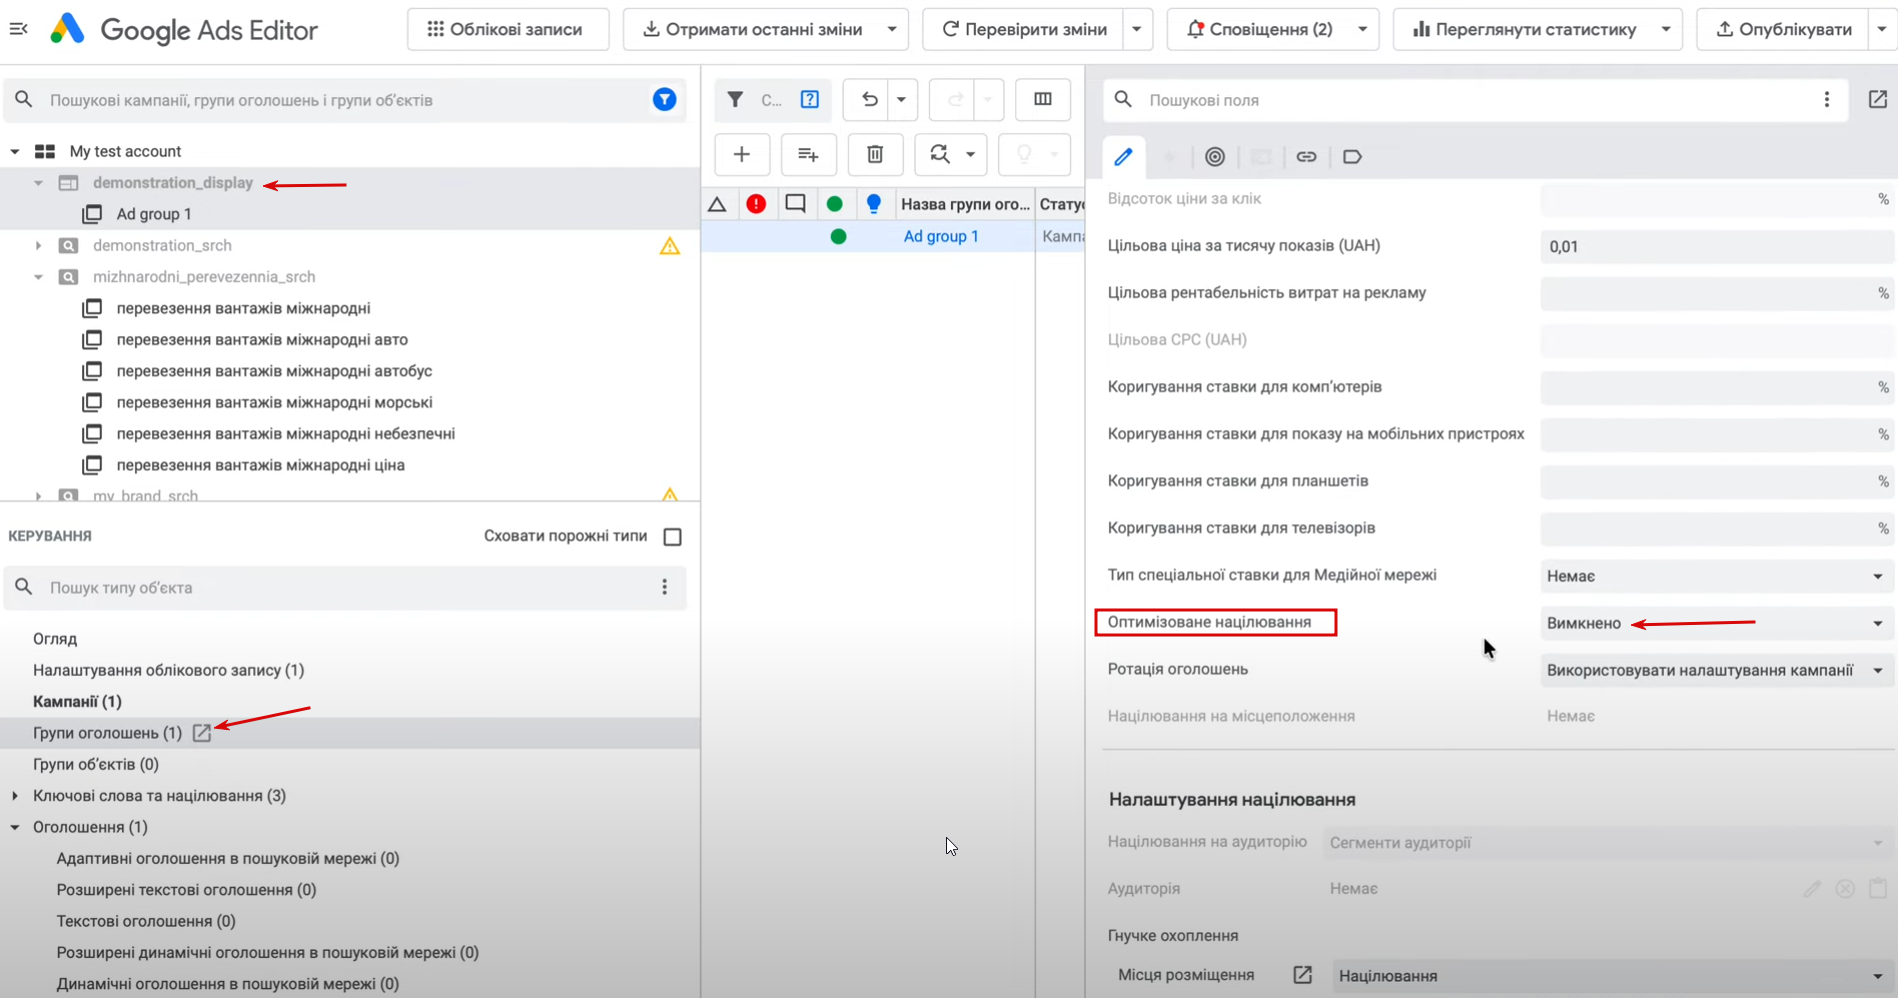Click the campaigns and ad groups search field
1898x998 pixels.
click(345, 100)
